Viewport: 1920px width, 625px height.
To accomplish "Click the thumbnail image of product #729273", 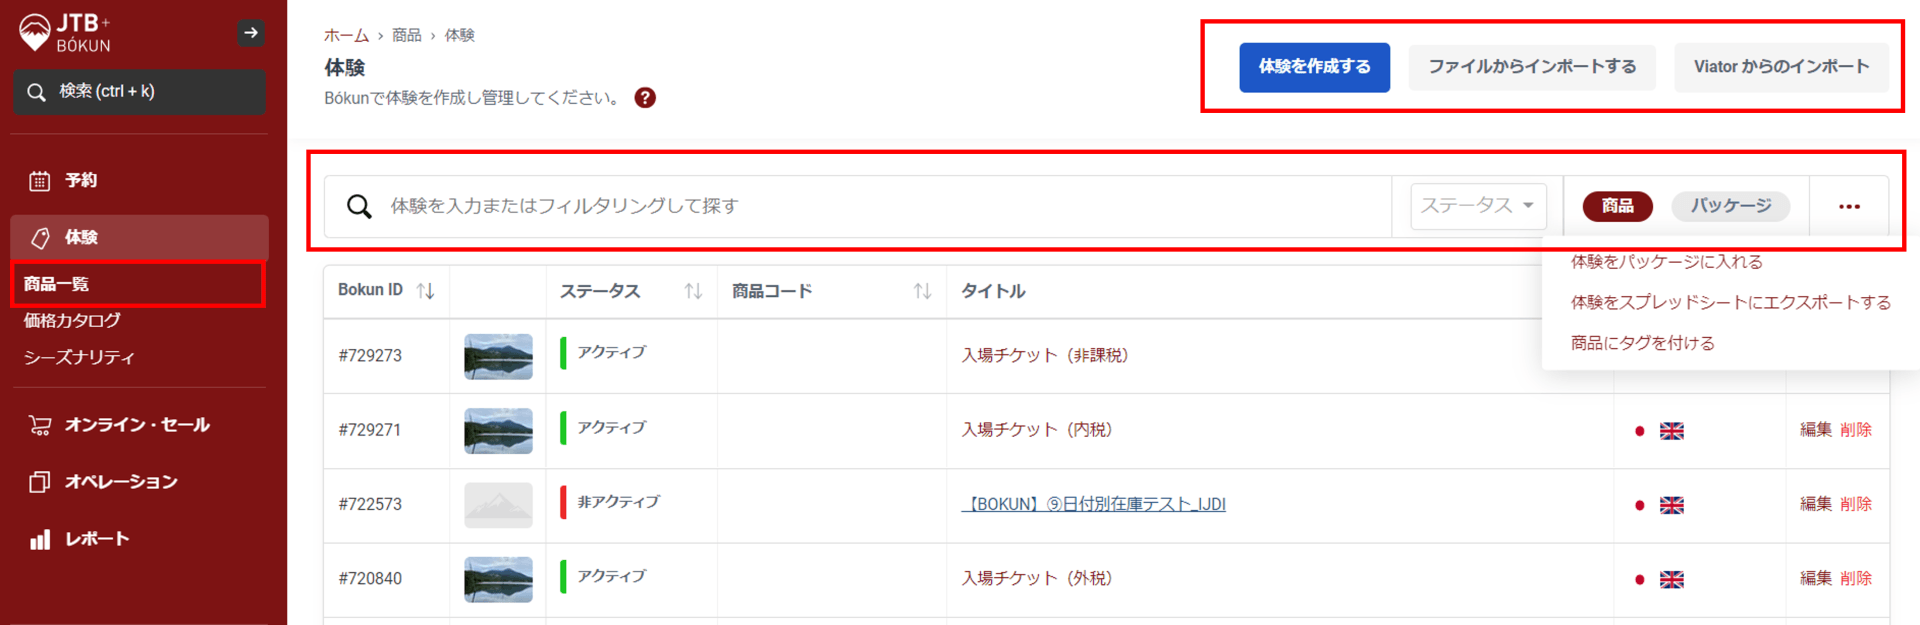I will click(498, 356).
